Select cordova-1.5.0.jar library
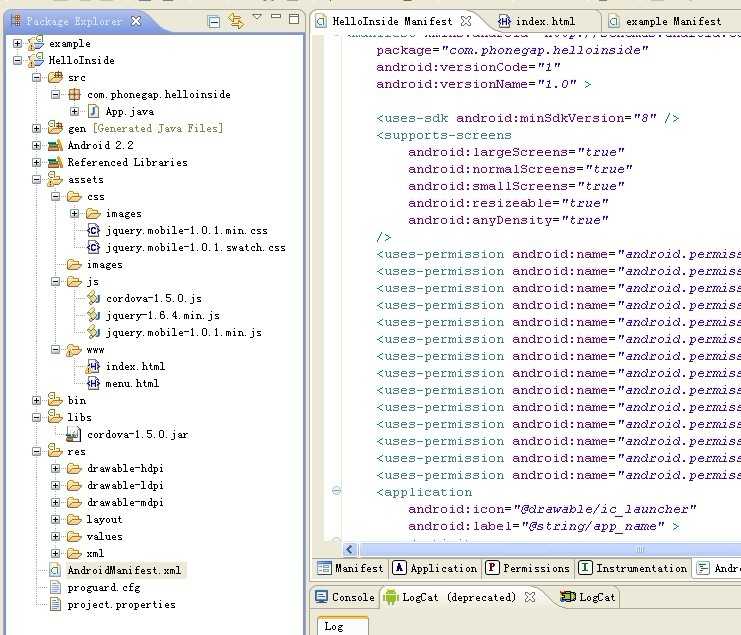This screenshot has height=635, width=741. [138, 435]
